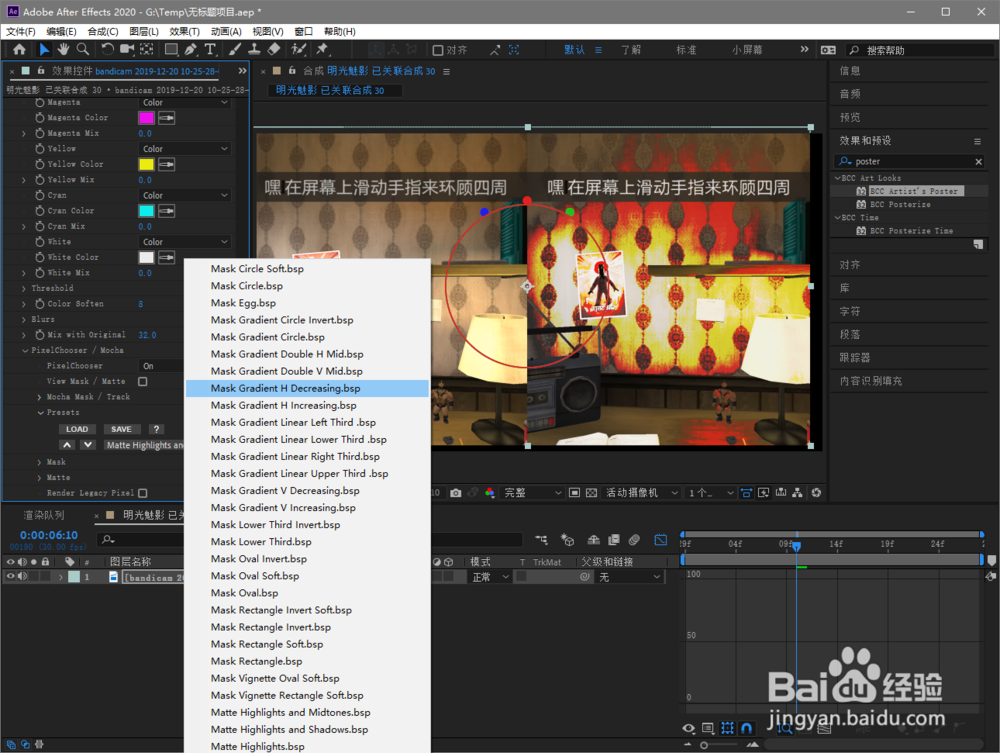This screenshot has height=753, width=1000.
Task: Switch to the 标准 workspace
Action: click(686, 50)
